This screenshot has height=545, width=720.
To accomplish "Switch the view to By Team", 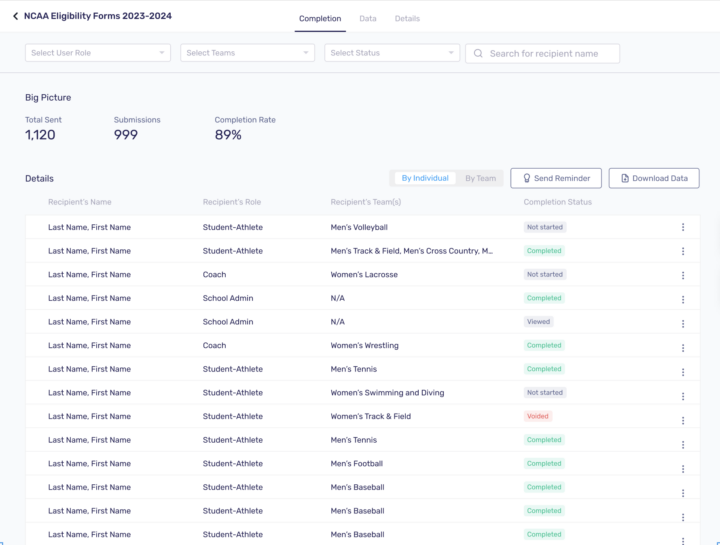I will 480,178.
